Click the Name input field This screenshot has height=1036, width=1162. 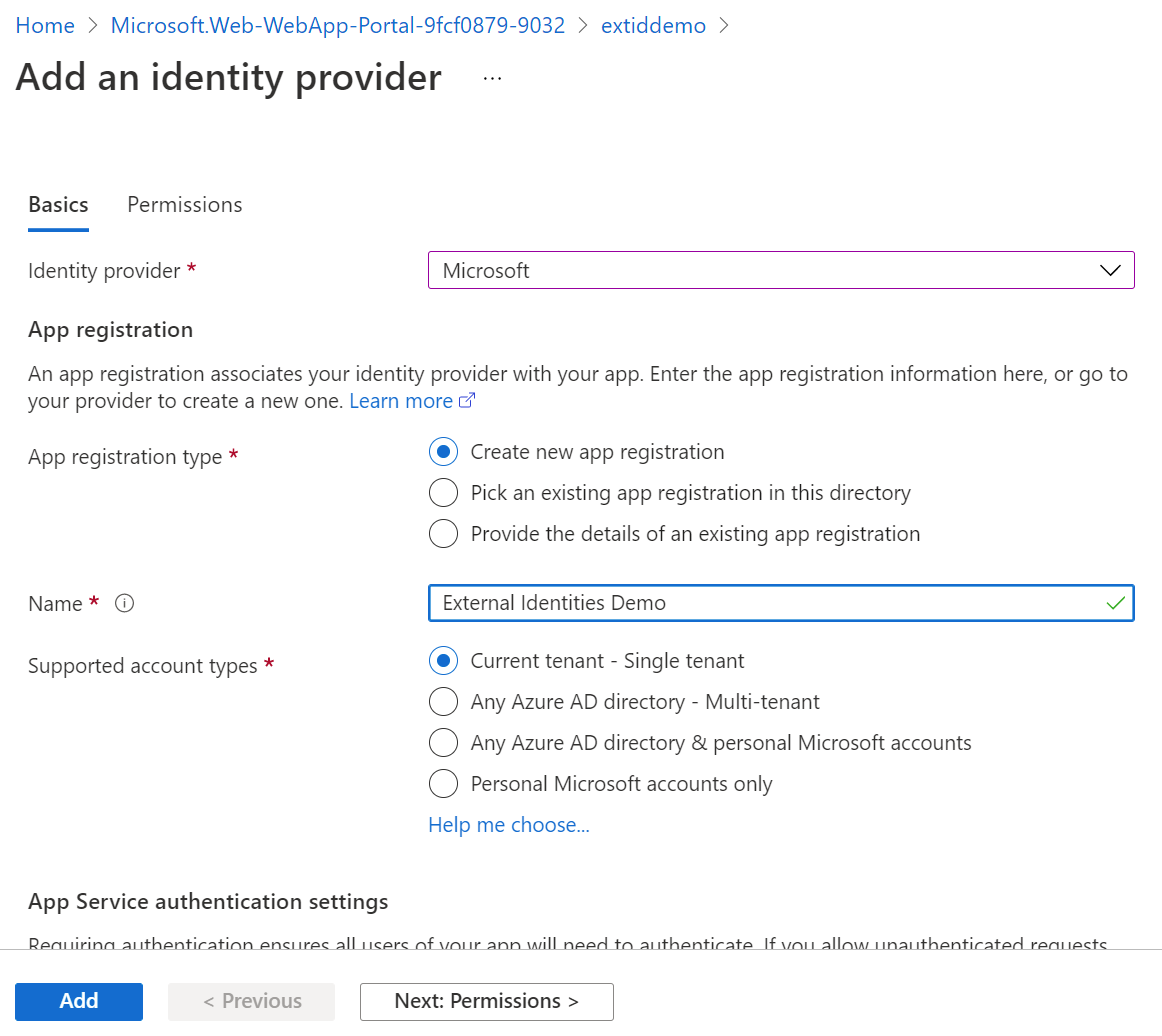tap(760, 603)
